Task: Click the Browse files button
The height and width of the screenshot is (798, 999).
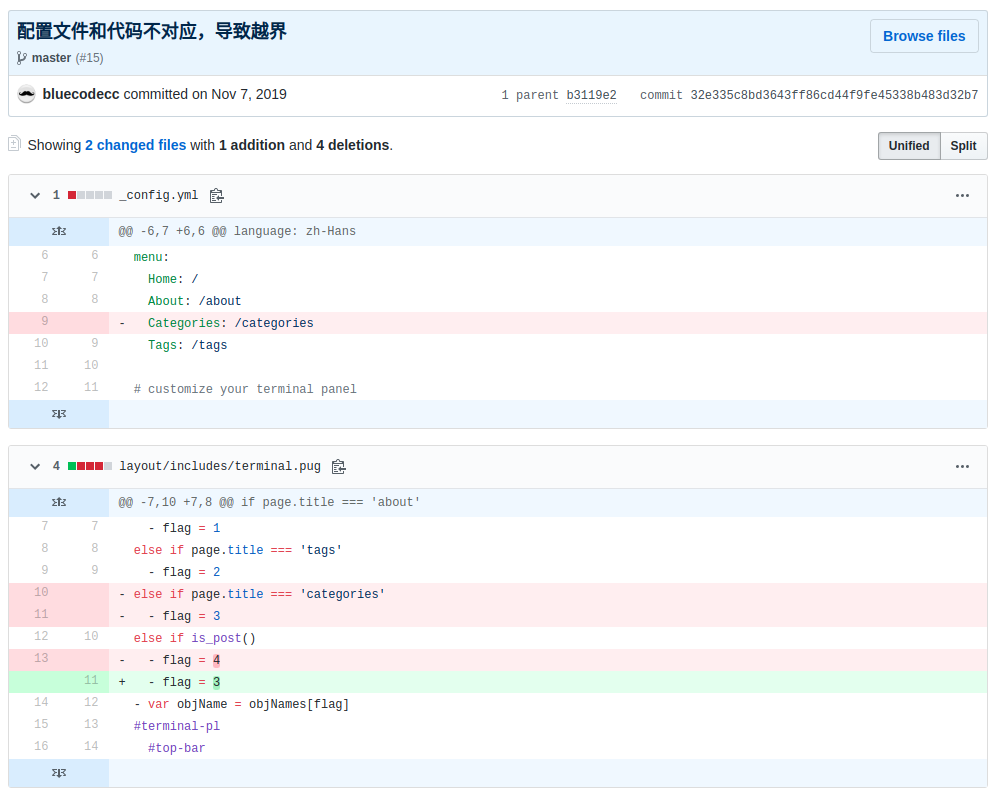Action: coord(923,36)
